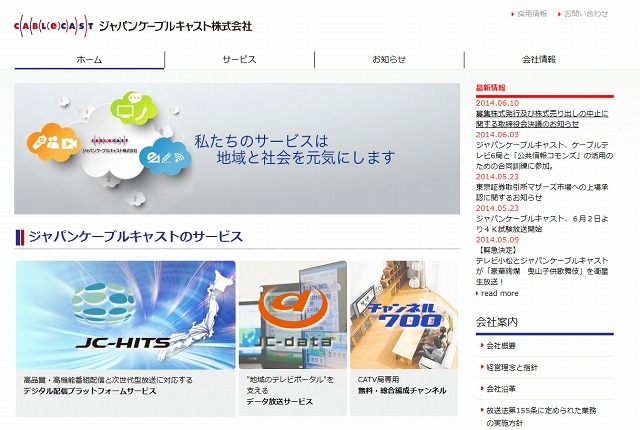Click the green monitor cloud icon
Image resolution: width=640 pixels, height=430 pixels.
133,109
